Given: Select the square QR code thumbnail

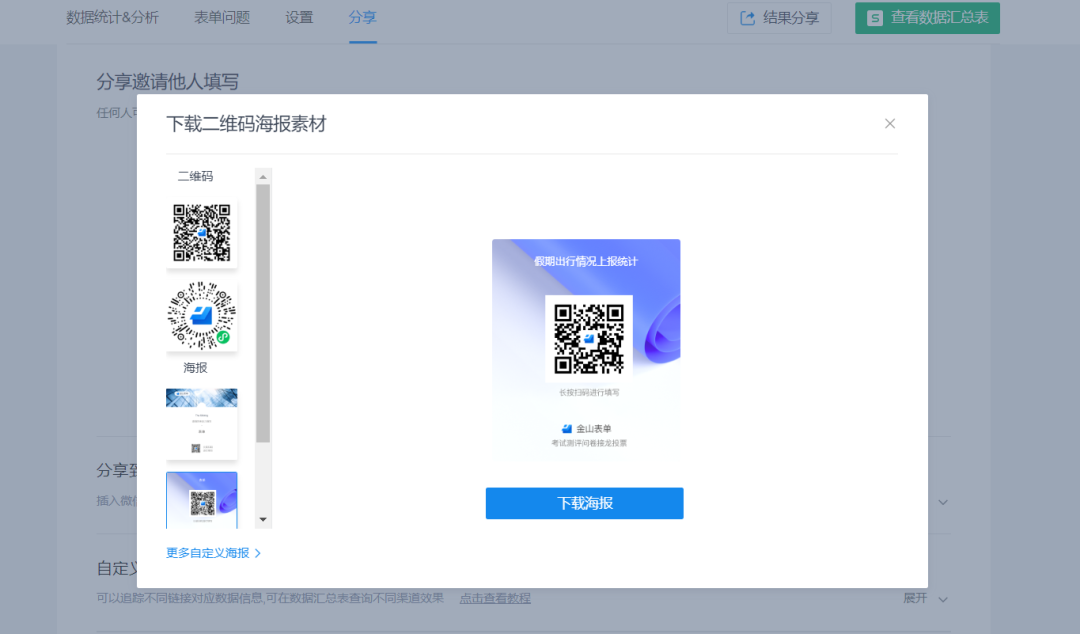Looking at the screenshot, I should click(x=202, y=233).
